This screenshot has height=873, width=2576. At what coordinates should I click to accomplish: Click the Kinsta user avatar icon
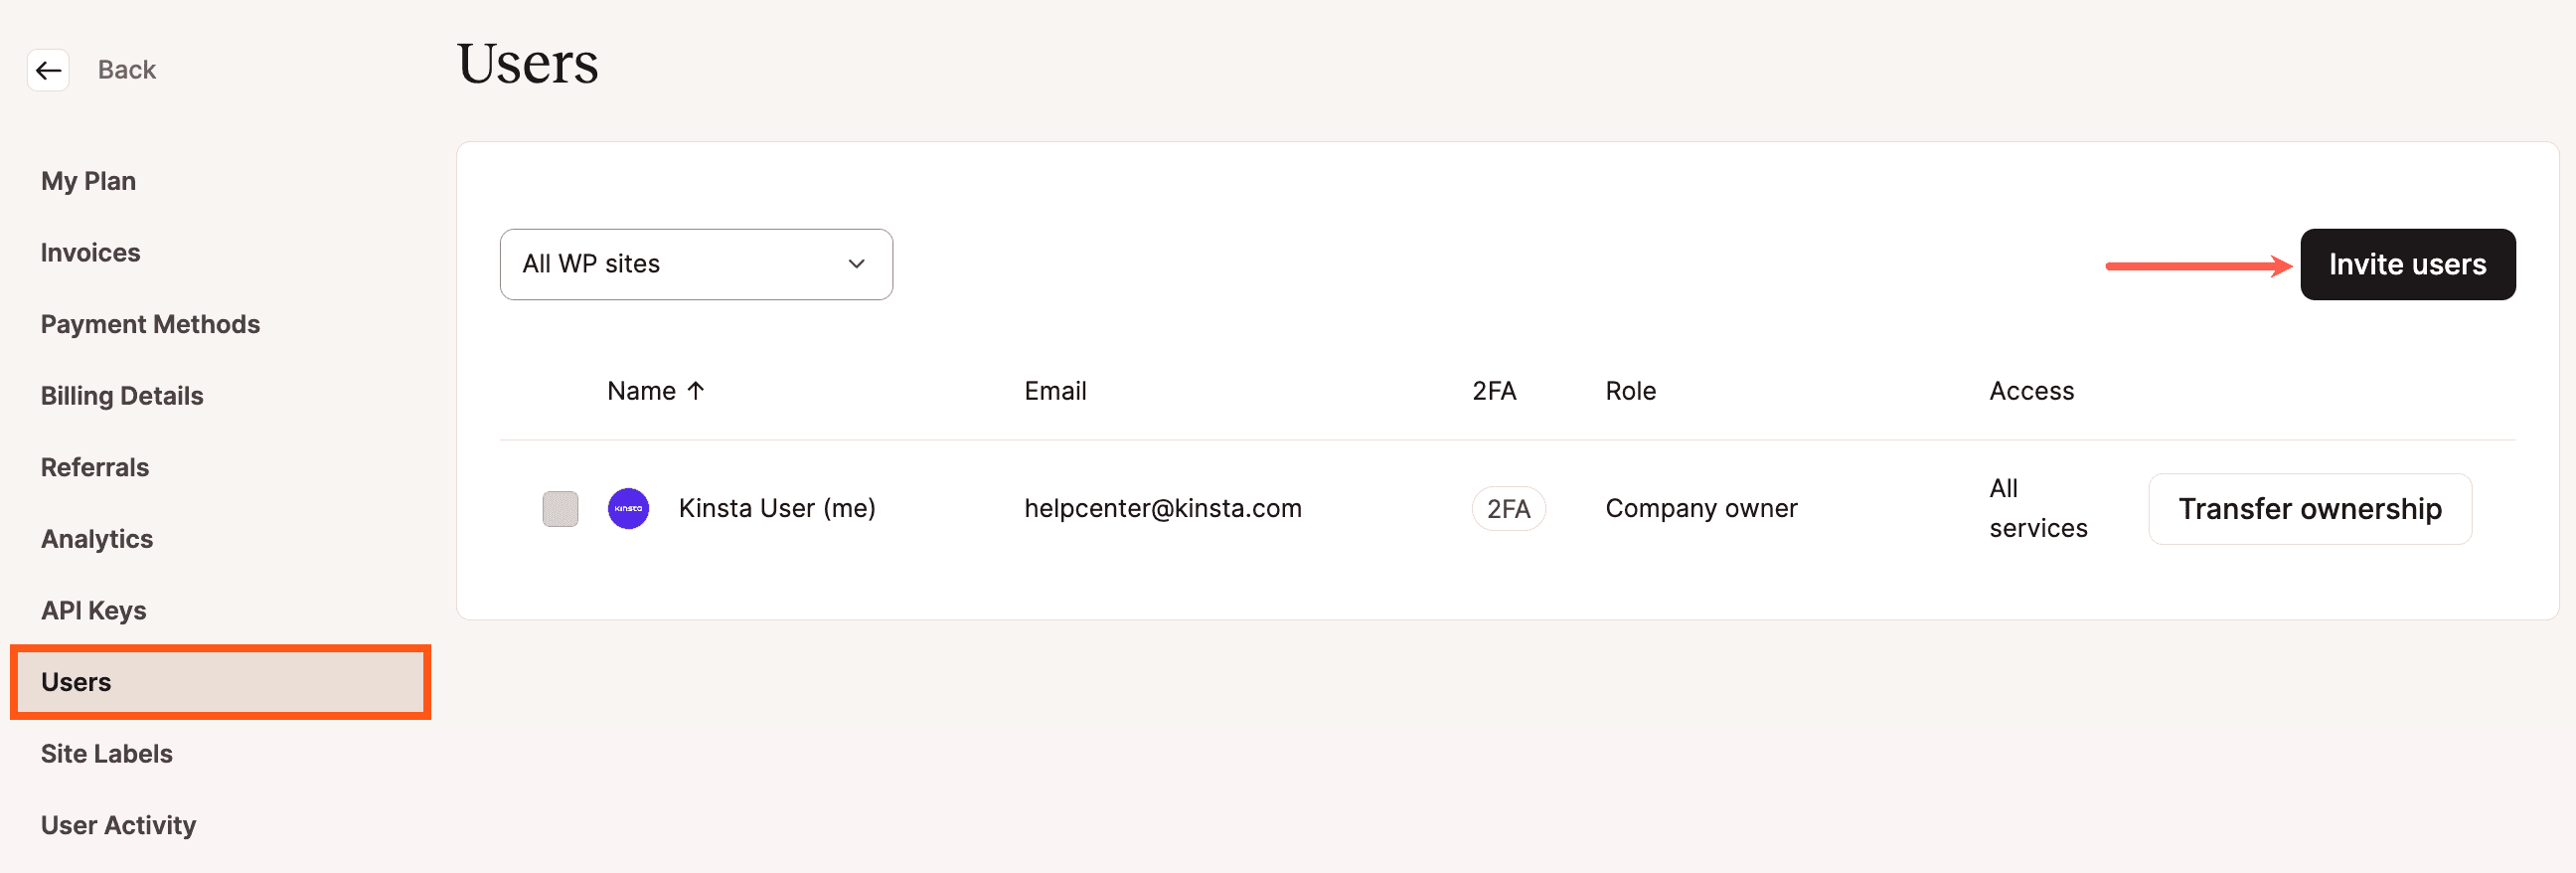628,508
